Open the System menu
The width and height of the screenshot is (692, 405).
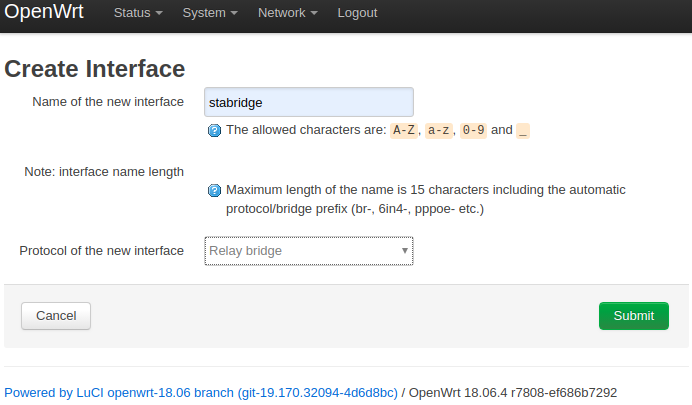coord(210,13)
